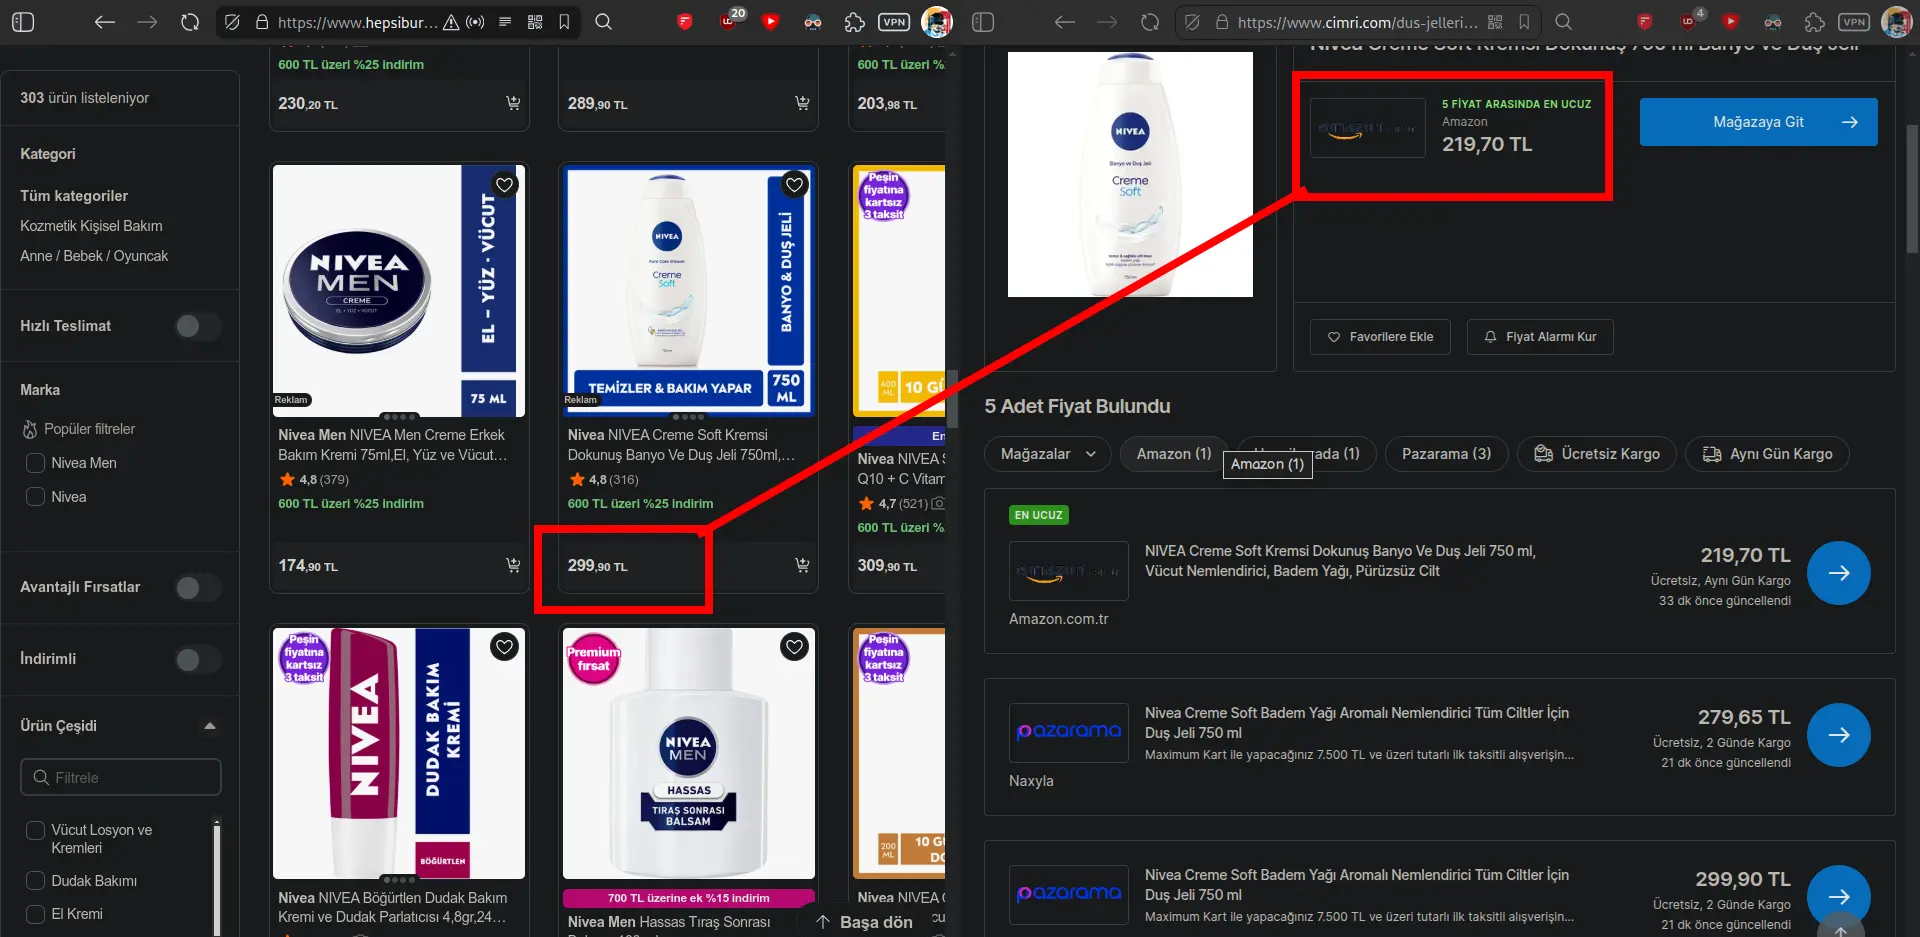Add Creme Soft shower gel 299,90 TL to cart

click(802, 565)
